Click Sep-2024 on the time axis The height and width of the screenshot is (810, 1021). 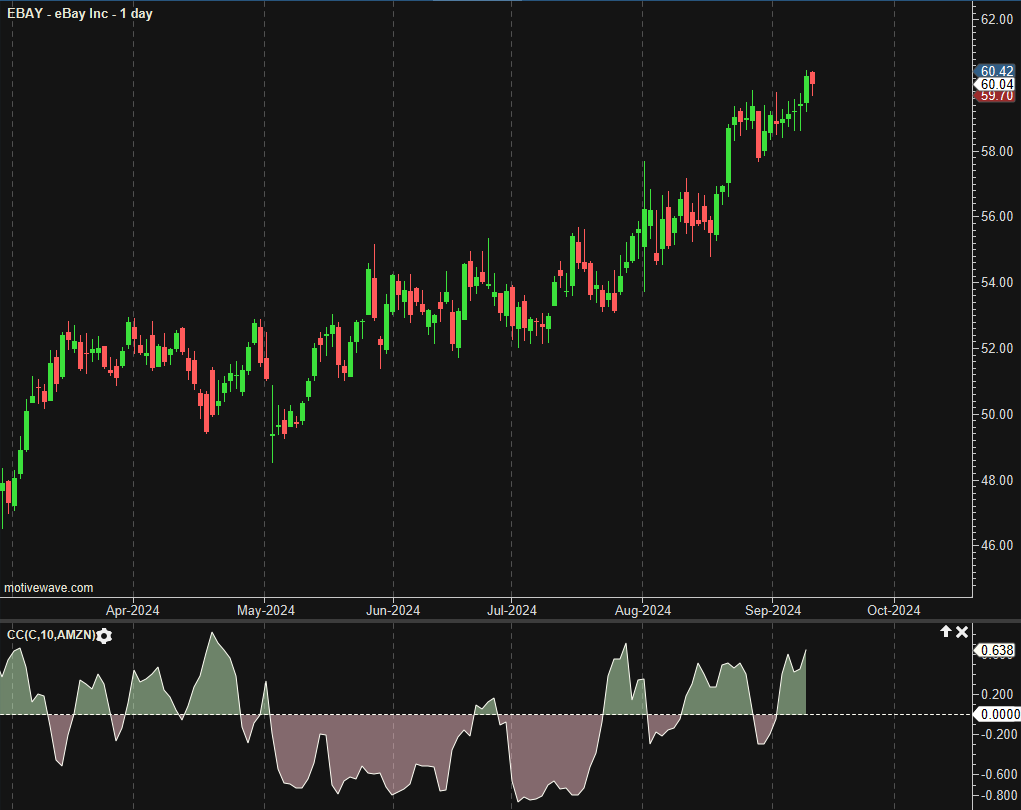point(773,610)
